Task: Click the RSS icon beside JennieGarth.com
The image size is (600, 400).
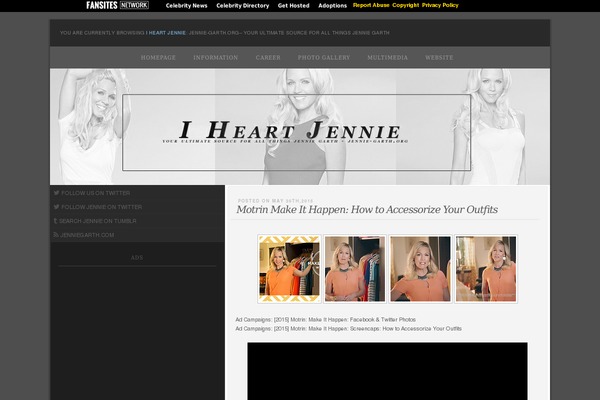Action: [x=56, y=235]
